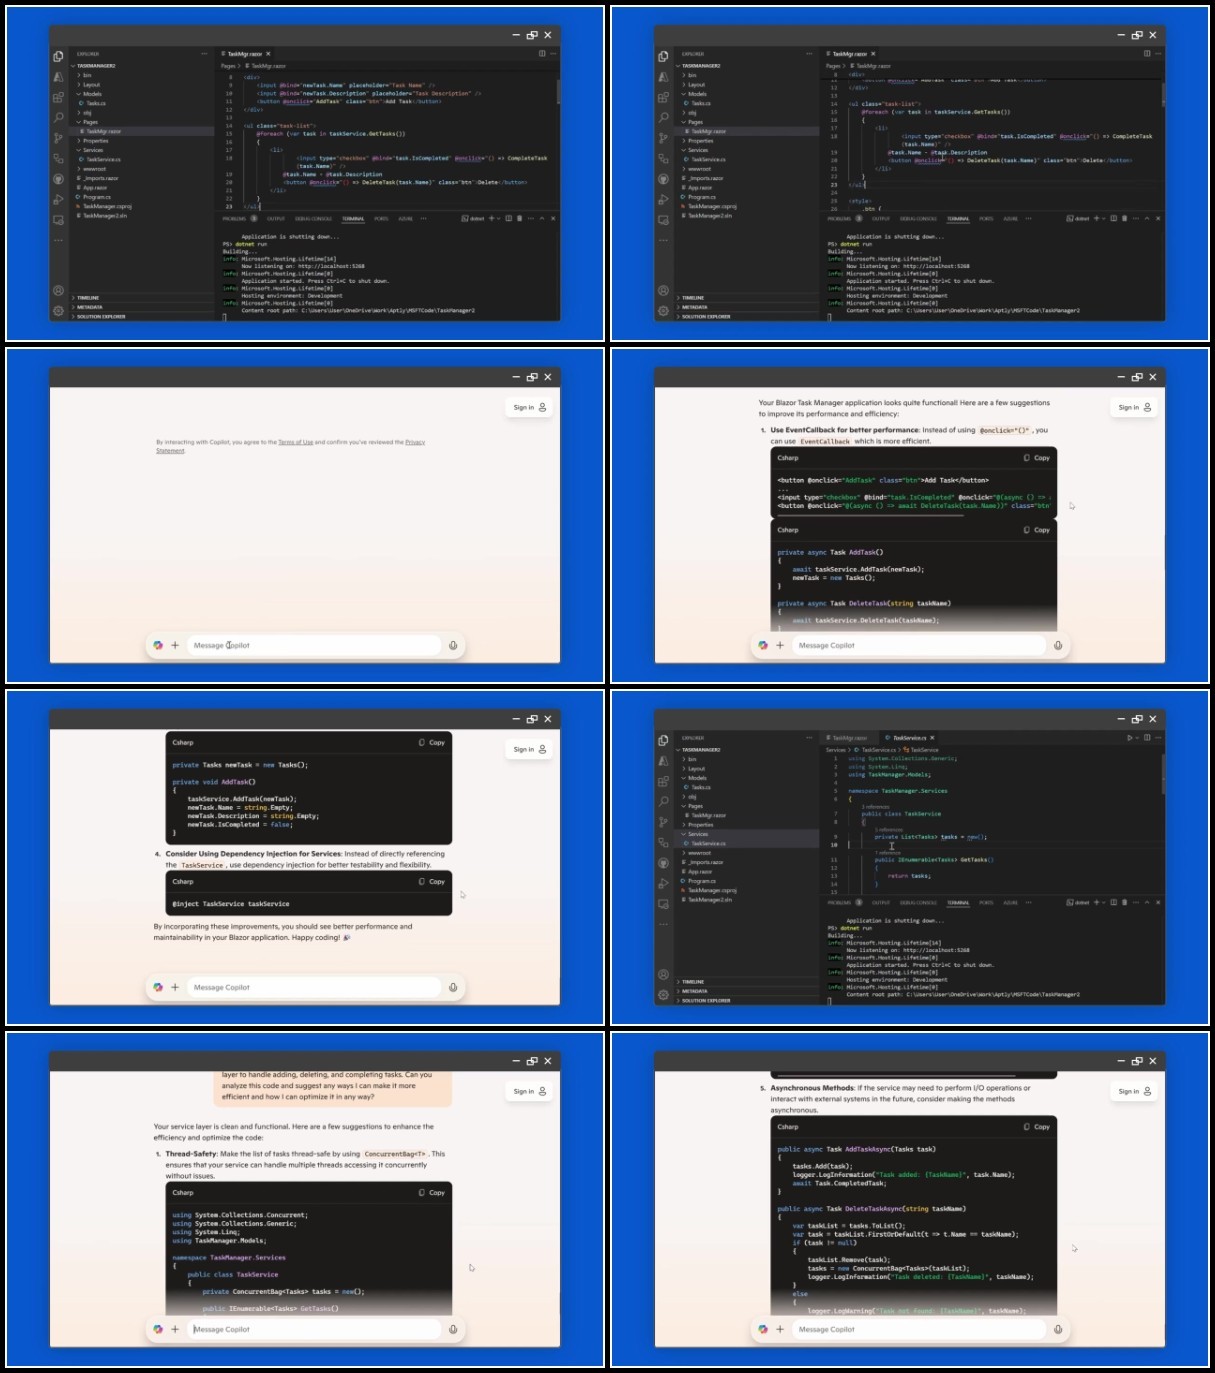1215x1373 pixels.
Task: In TaskService.cs VS Code window, open Explorer view icon
Action: [663, 740]
